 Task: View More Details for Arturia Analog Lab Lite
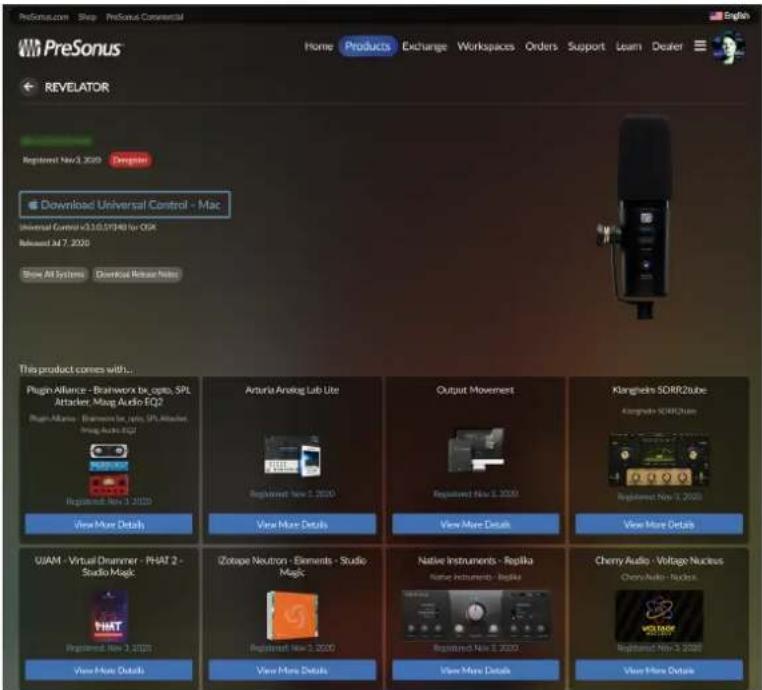[x=292, y=524]
